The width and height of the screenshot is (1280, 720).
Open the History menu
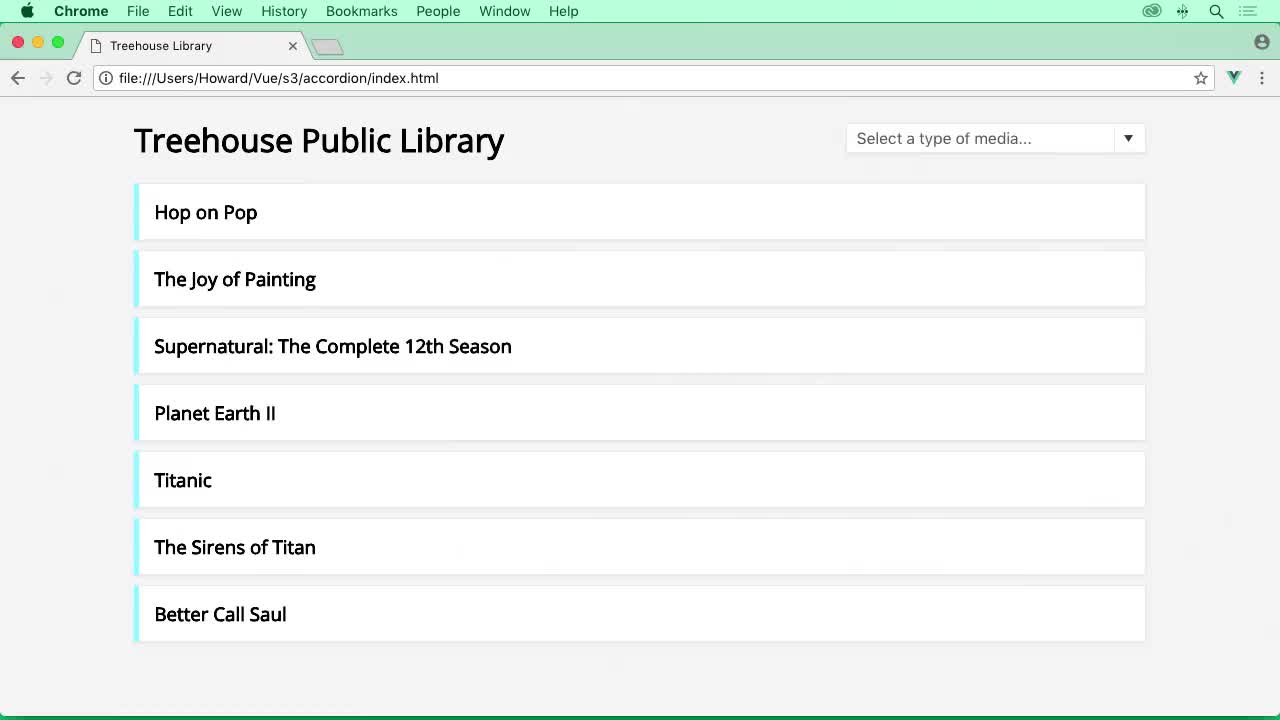click(284, 11)
